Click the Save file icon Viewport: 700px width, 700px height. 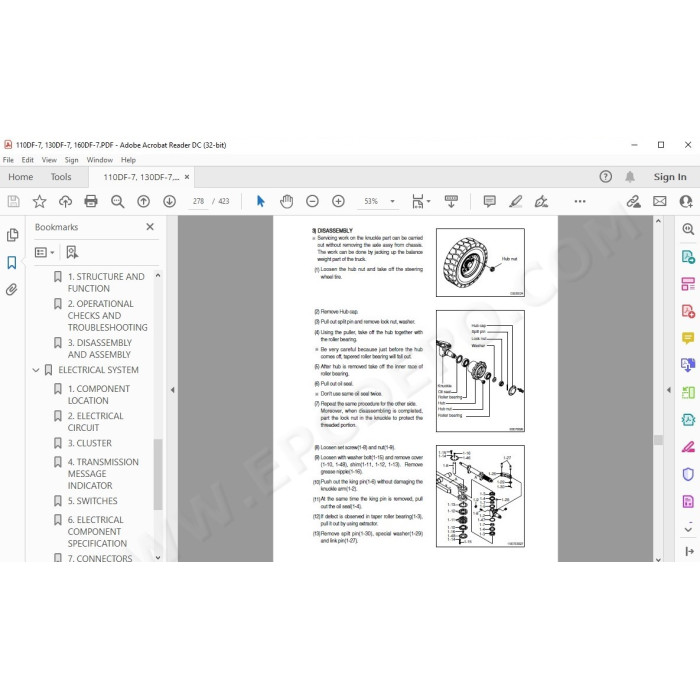13,201
